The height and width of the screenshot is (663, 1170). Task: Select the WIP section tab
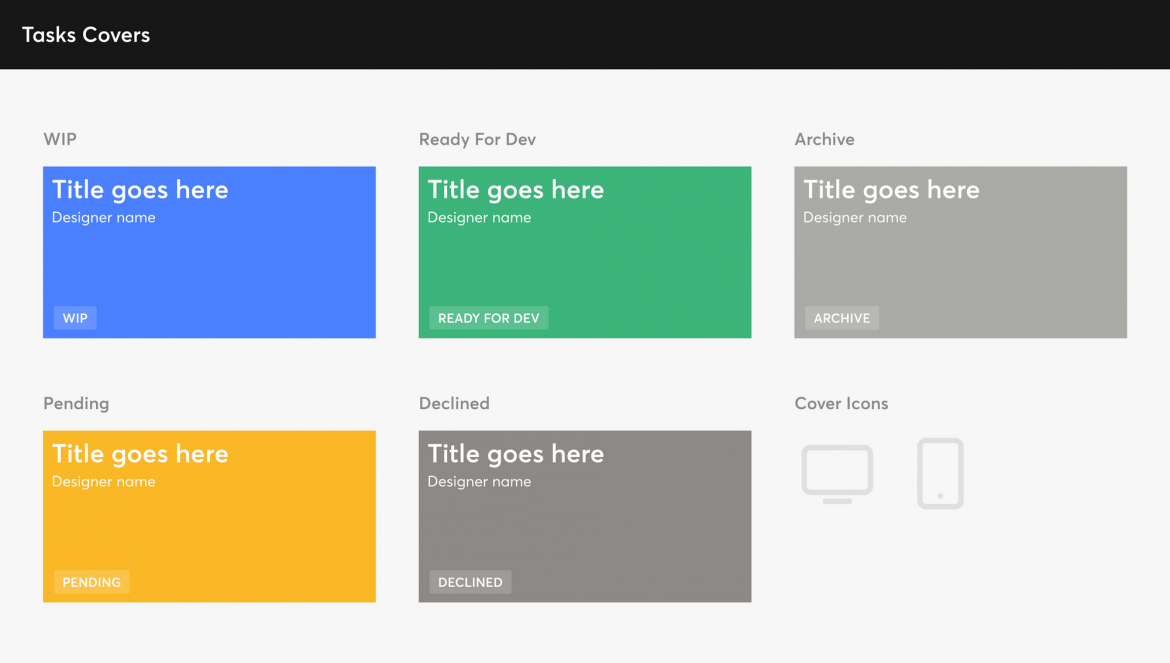[60, 139]
